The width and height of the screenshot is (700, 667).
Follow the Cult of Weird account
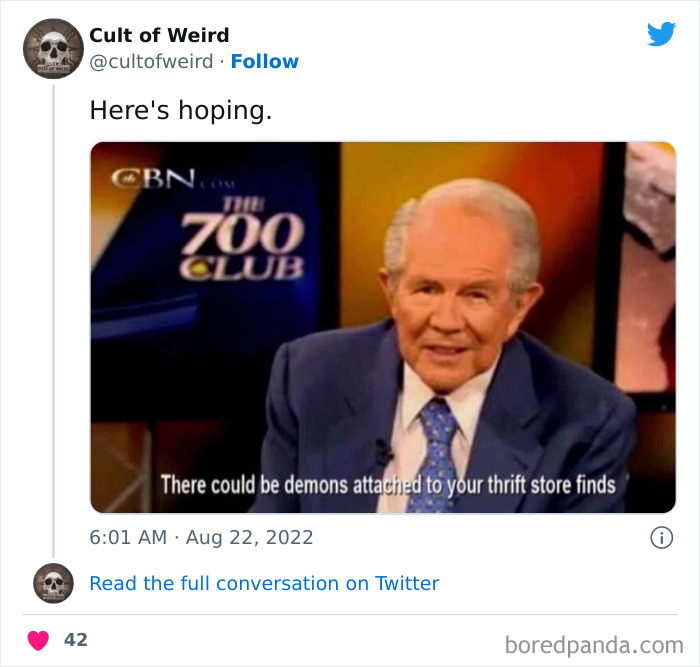point(265,61)
